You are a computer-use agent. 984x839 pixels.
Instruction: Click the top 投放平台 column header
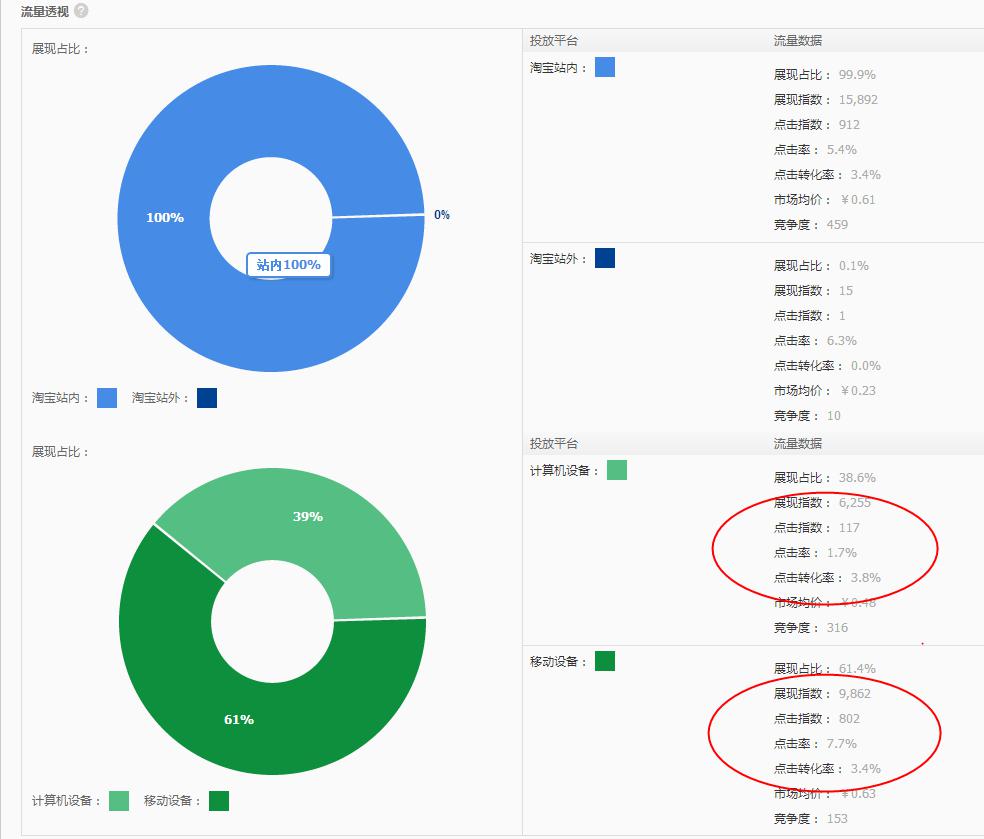[554, 40]
